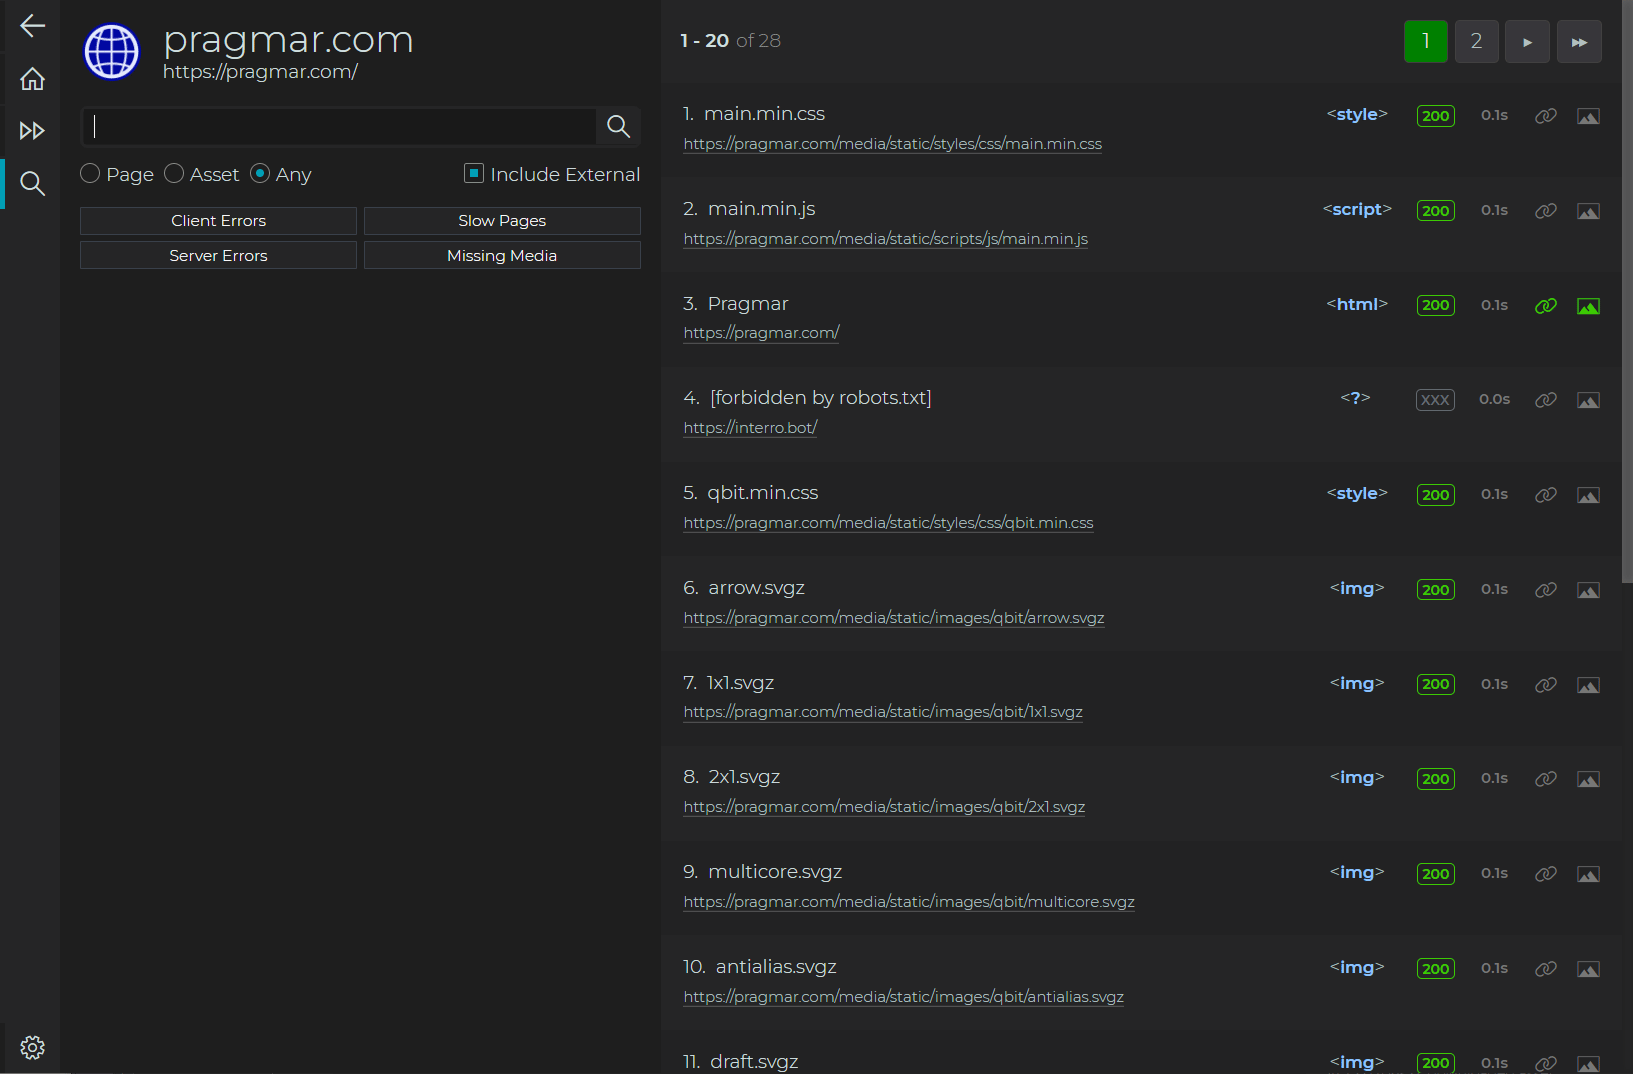1633x1074 pixels.
Task: Click image icon for main.min.css row
Action: [1587, 116]
